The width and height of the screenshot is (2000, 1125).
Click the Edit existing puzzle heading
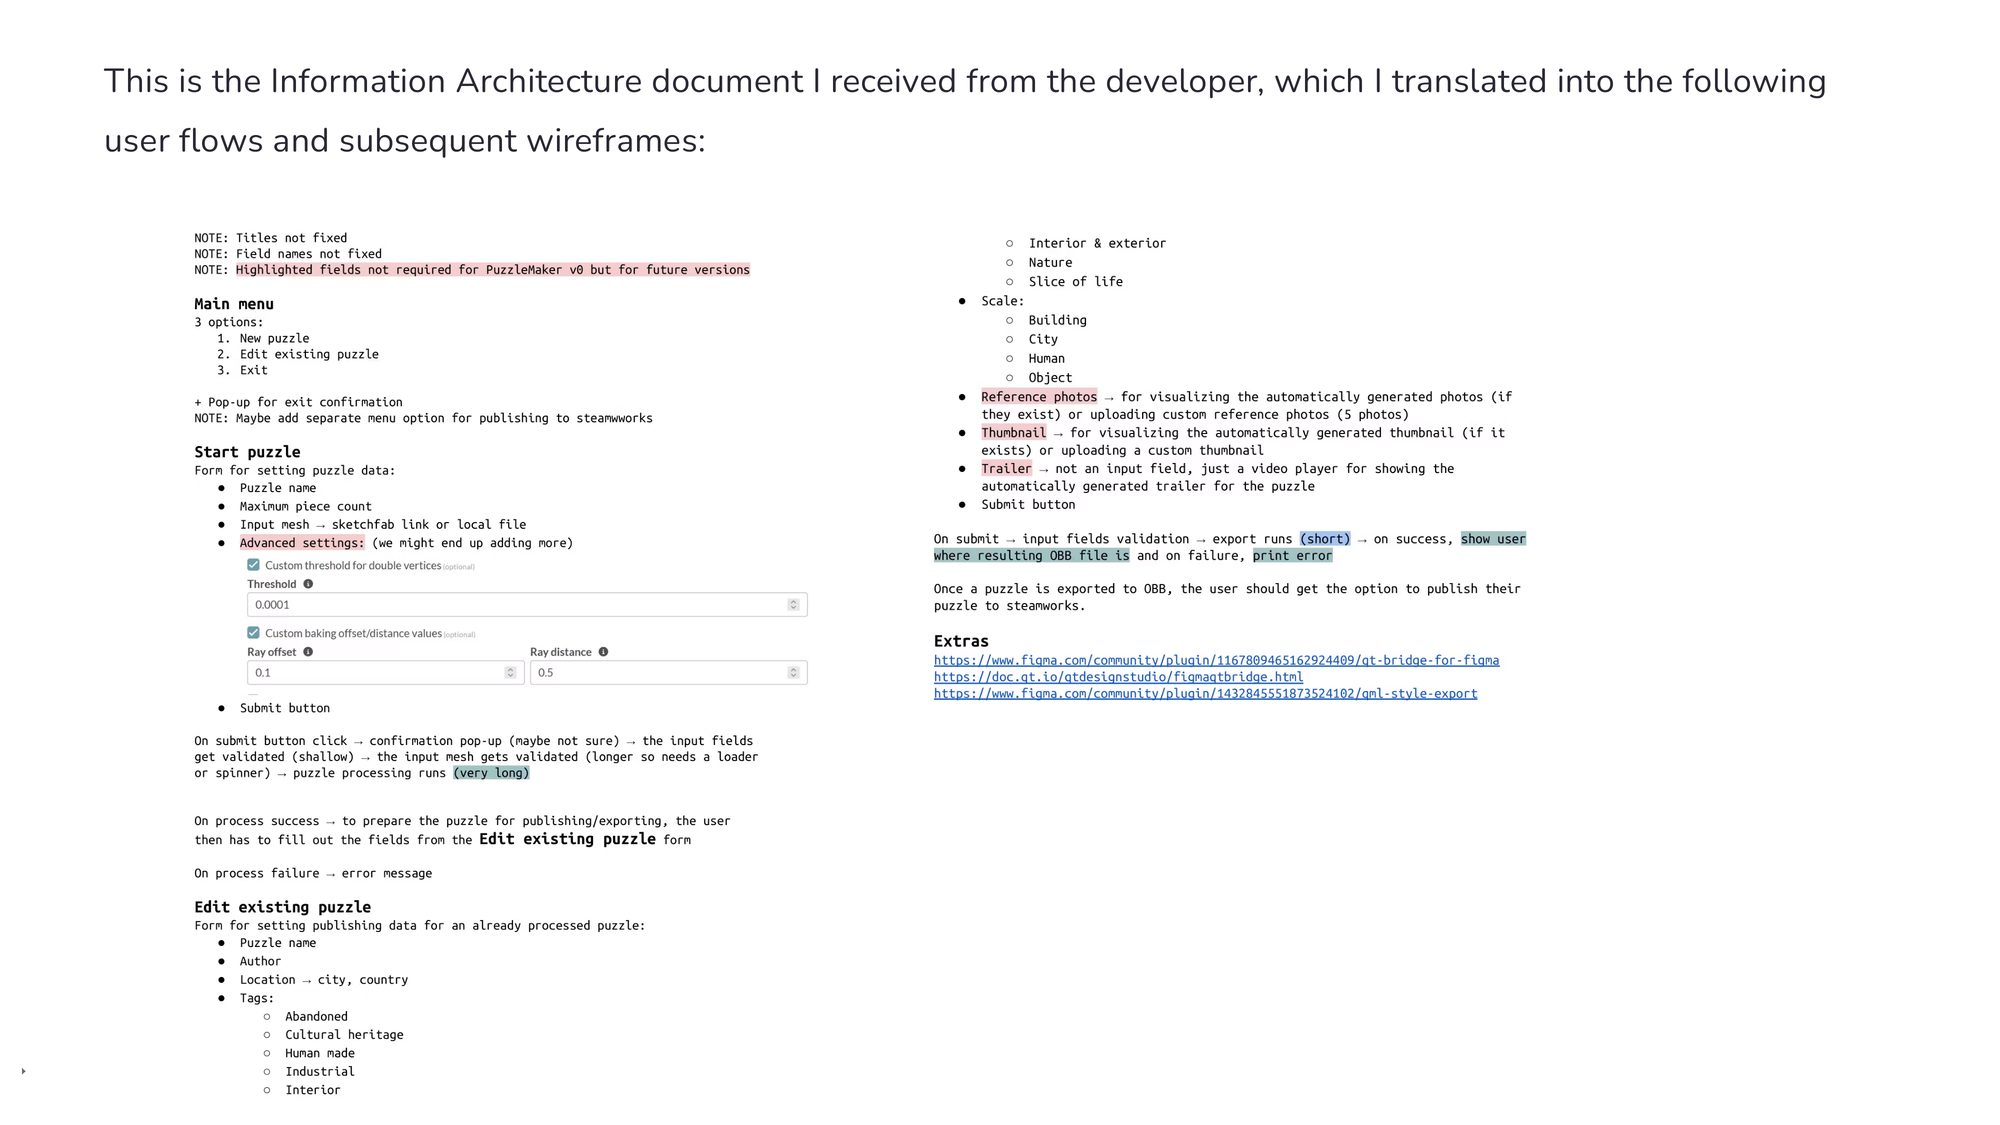[x=282, y=907]
